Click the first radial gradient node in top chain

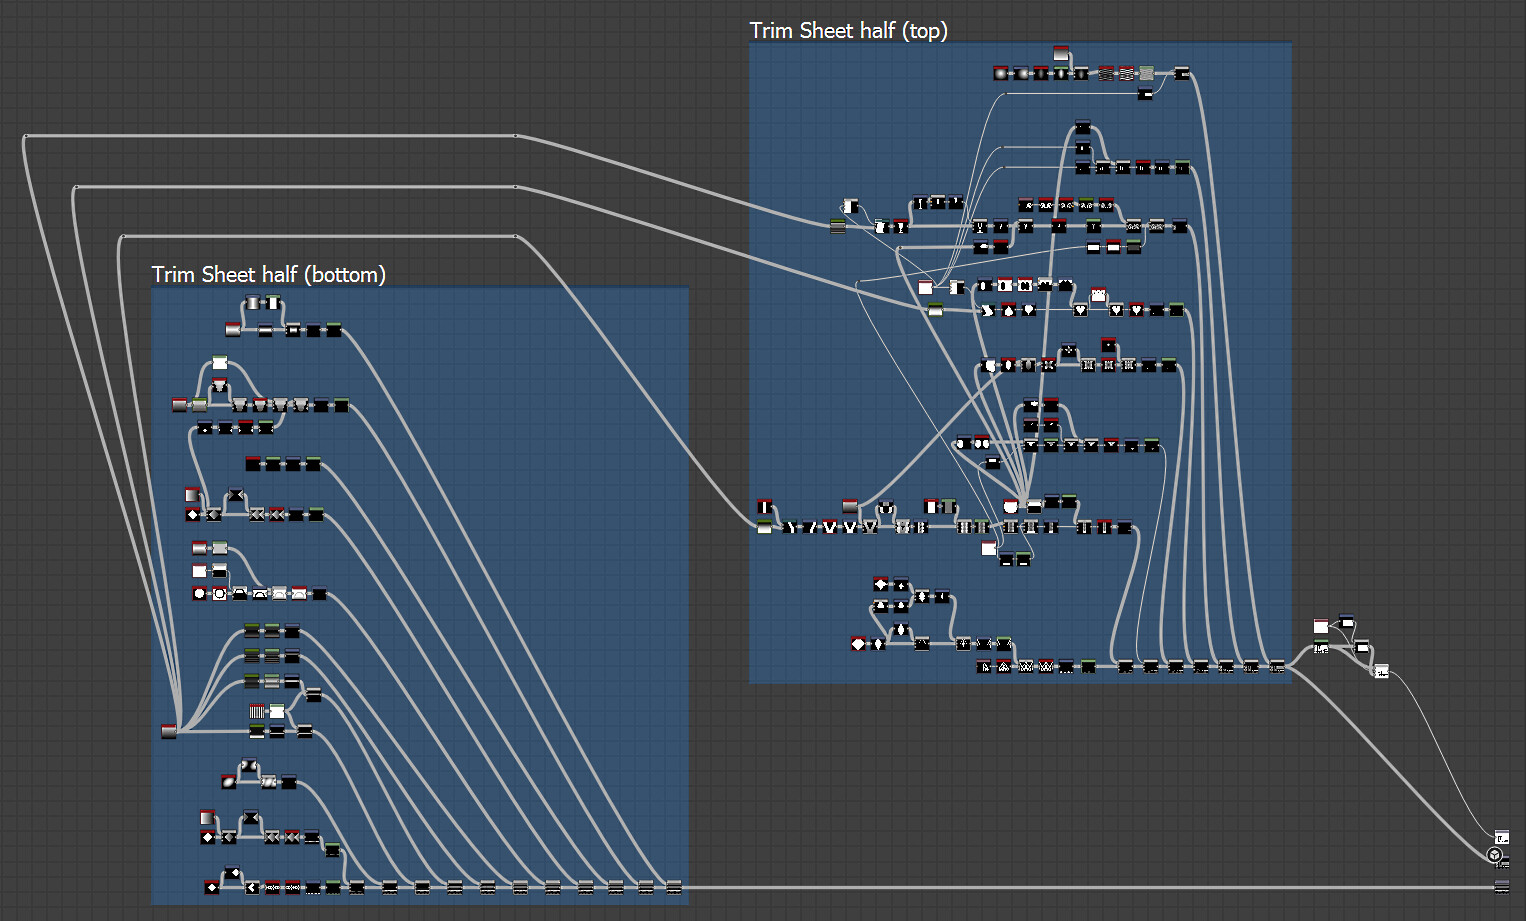point(1000,73)
